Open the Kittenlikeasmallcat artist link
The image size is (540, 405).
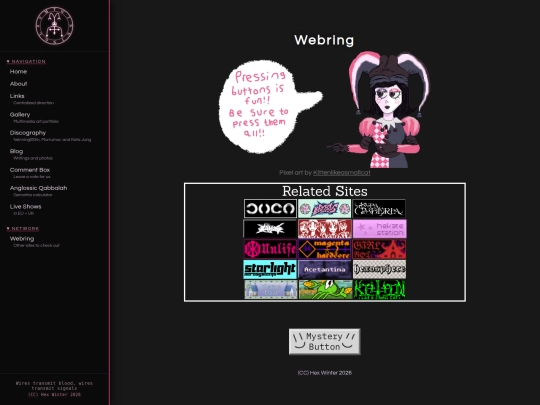pyautogui.click(x=342, y=173)
